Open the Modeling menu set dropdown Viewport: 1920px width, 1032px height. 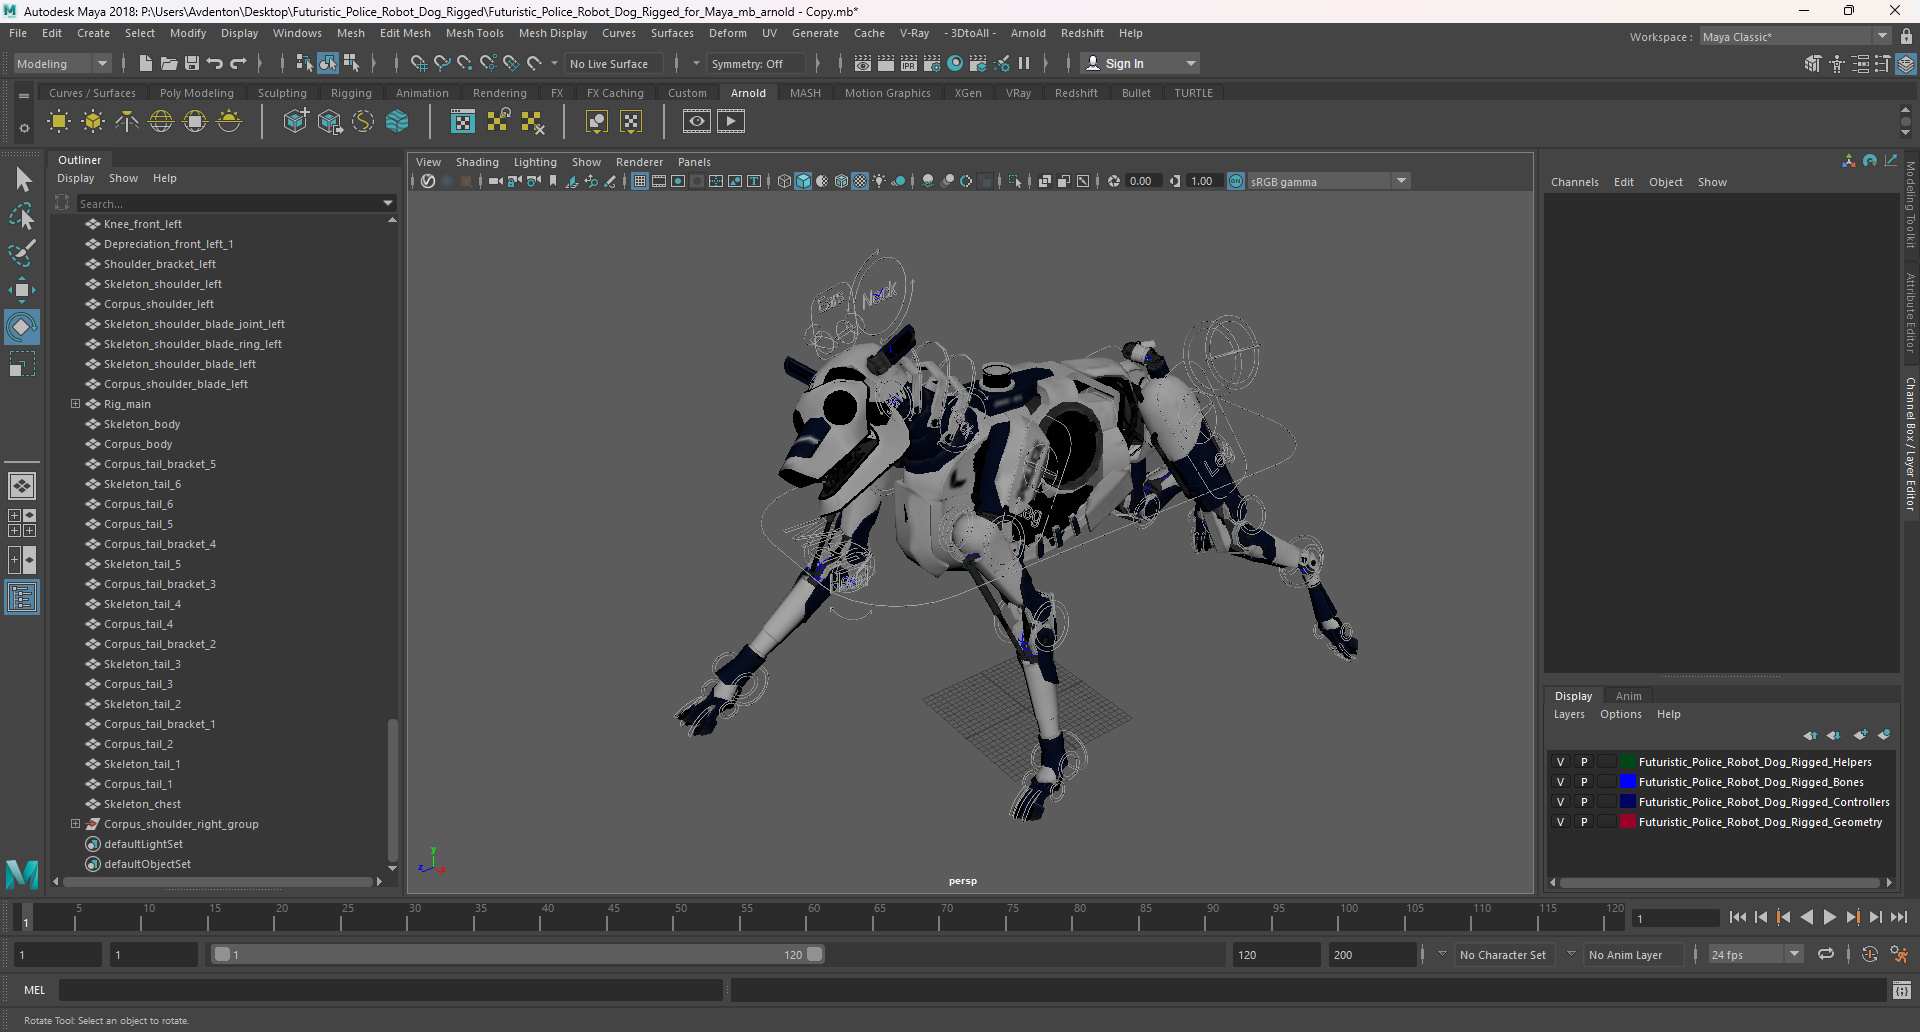tap(62, 63)
